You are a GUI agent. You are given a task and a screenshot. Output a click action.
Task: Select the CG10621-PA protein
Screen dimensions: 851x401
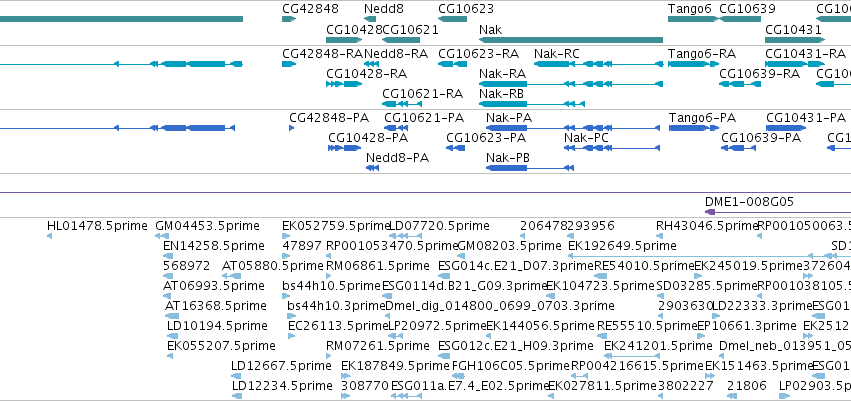click(x=397, y=128)
